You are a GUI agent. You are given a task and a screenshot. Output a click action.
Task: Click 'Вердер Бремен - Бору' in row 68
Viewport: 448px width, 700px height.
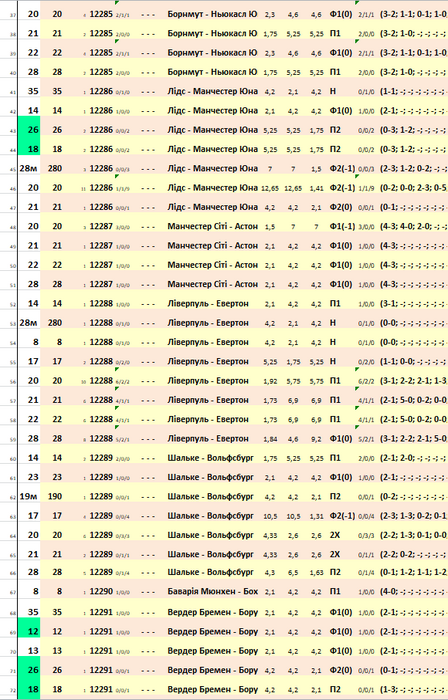click(x=213, y=612)
